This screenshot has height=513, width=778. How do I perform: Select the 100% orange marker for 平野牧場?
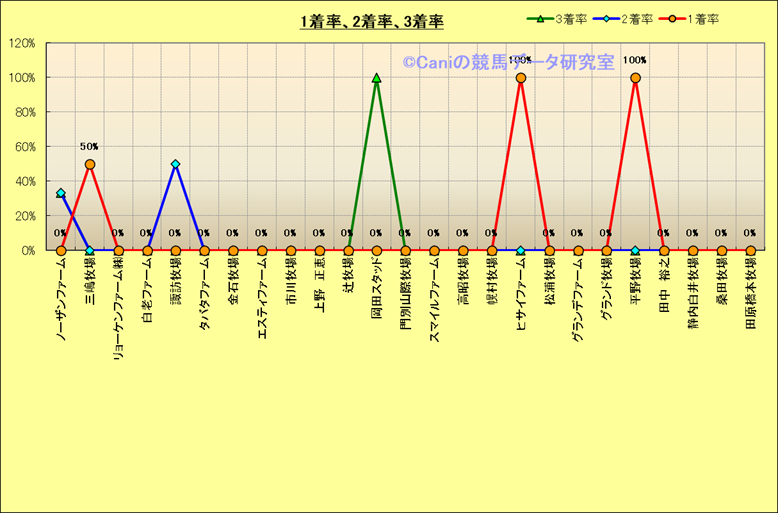[x=635, y=78]
